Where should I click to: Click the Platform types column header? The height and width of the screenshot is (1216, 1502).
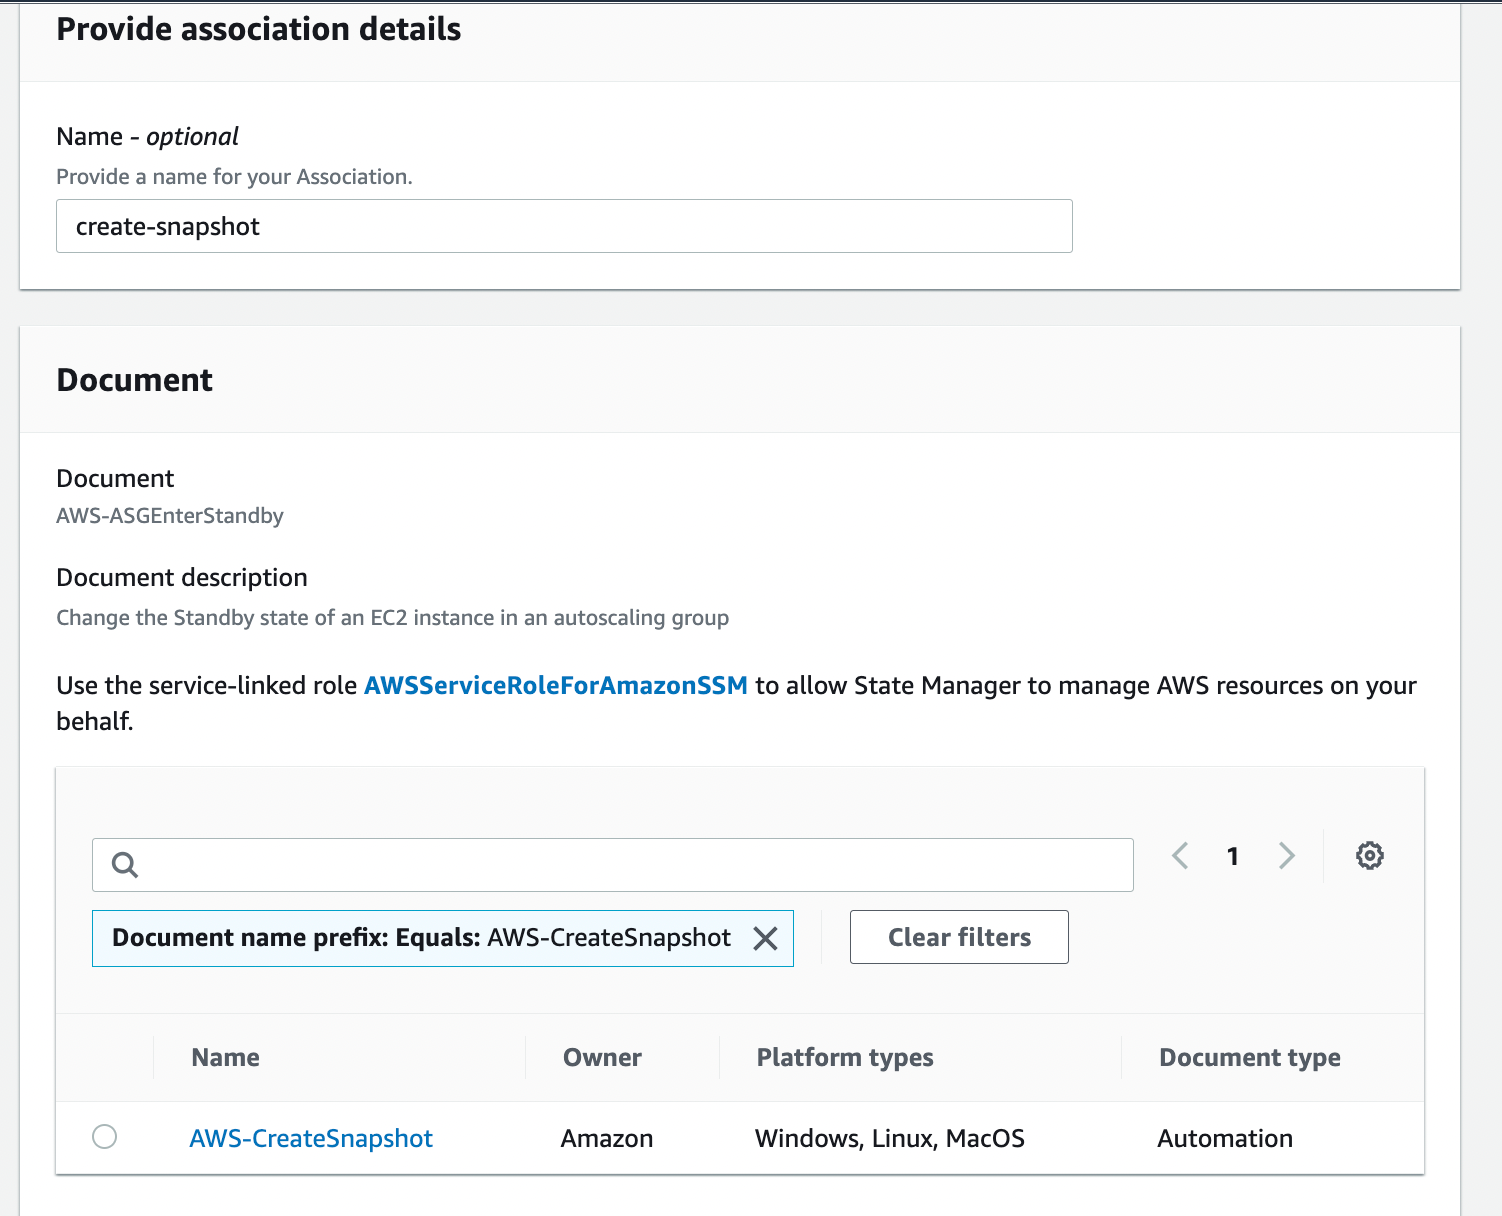[845, 1058]
